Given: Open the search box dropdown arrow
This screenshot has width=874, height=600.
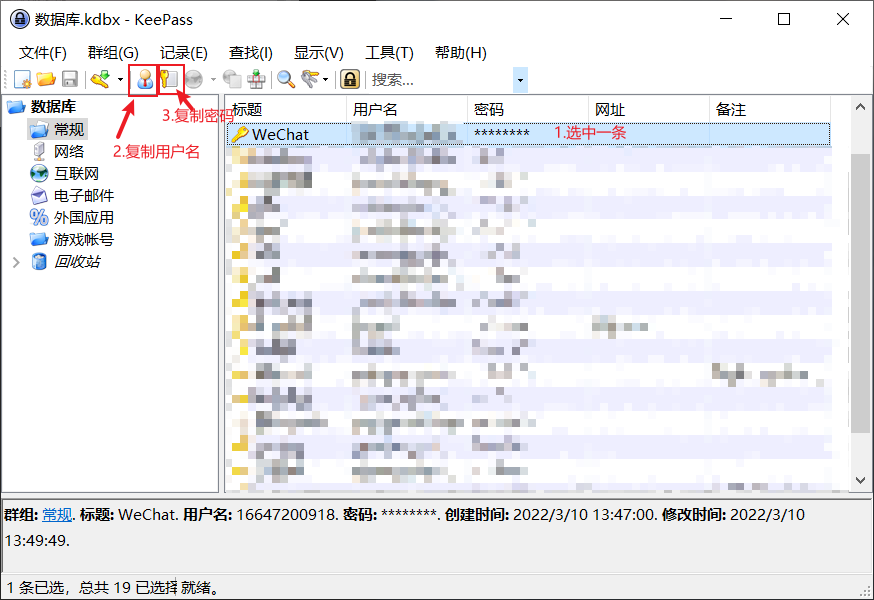Looking at the screenshot, I should coord(519,80).
